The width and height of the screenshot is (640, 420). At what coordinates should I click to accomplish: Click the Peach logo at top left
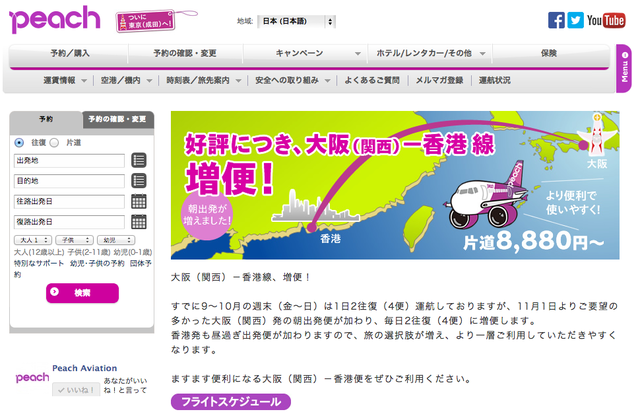click(55, 19)
